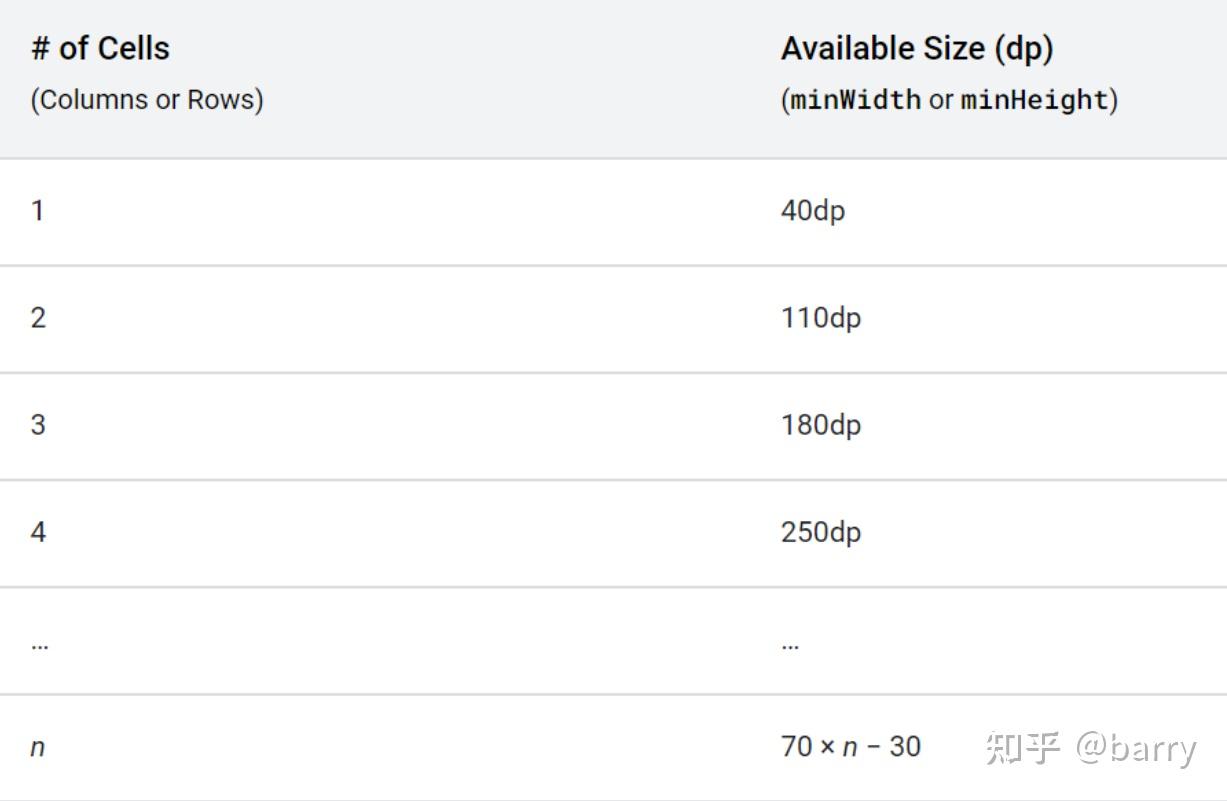Click the '250dp' size value
1227x801 pixels.
821,532
